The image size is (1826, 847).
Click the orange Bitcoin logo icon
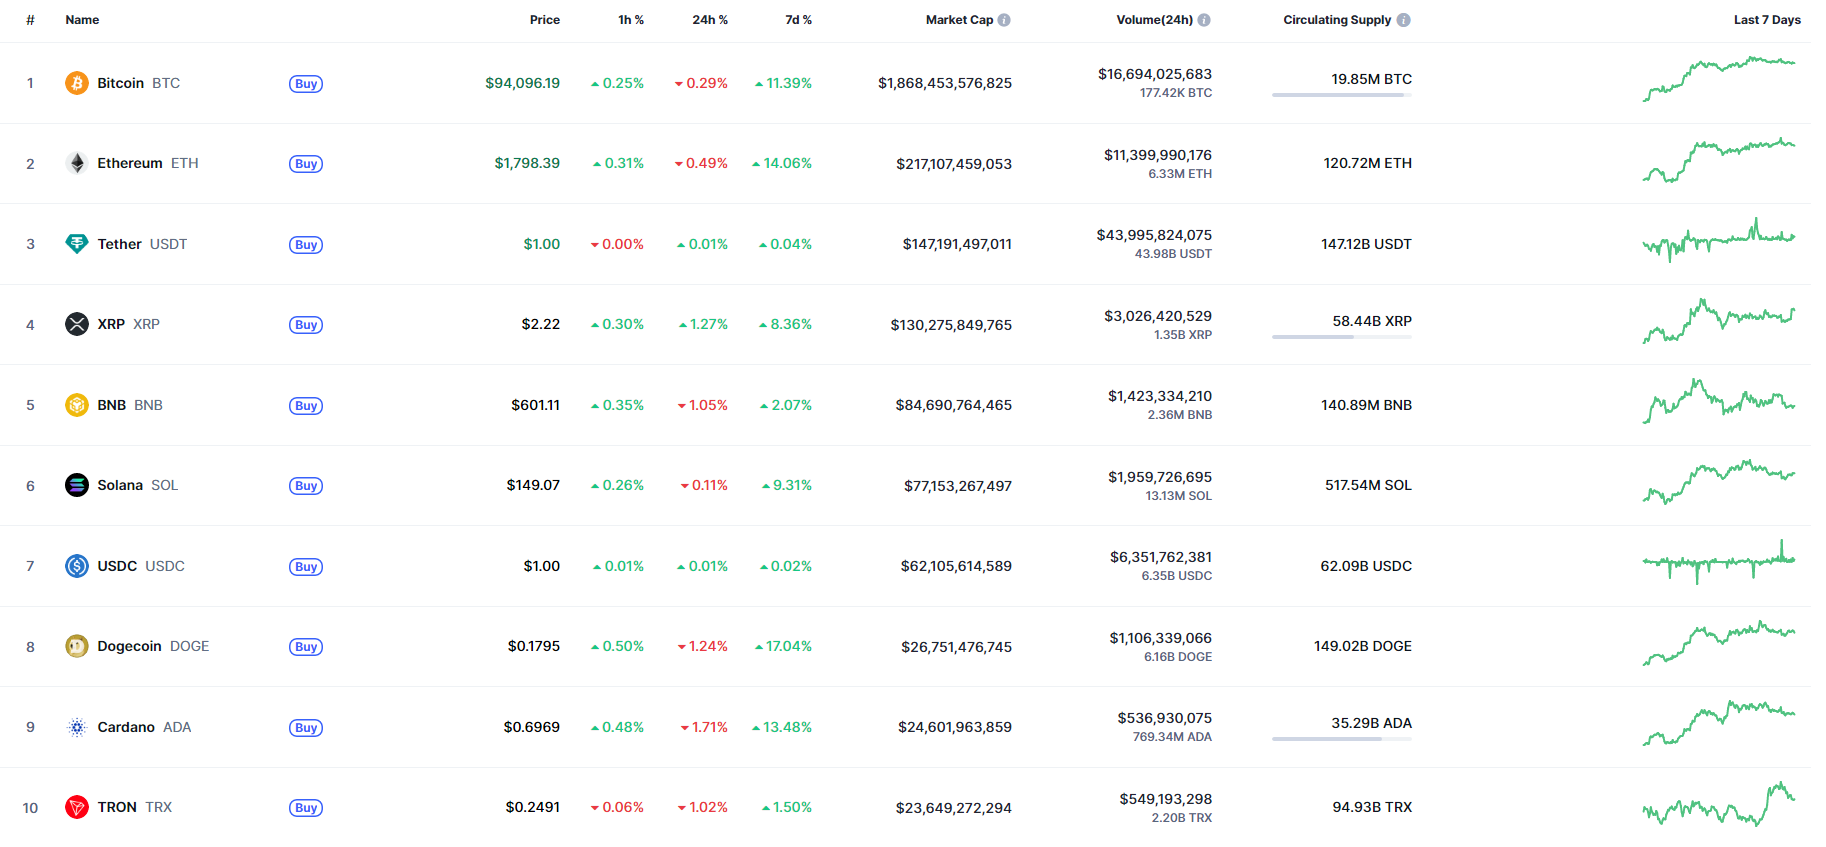tap(77, 83)
